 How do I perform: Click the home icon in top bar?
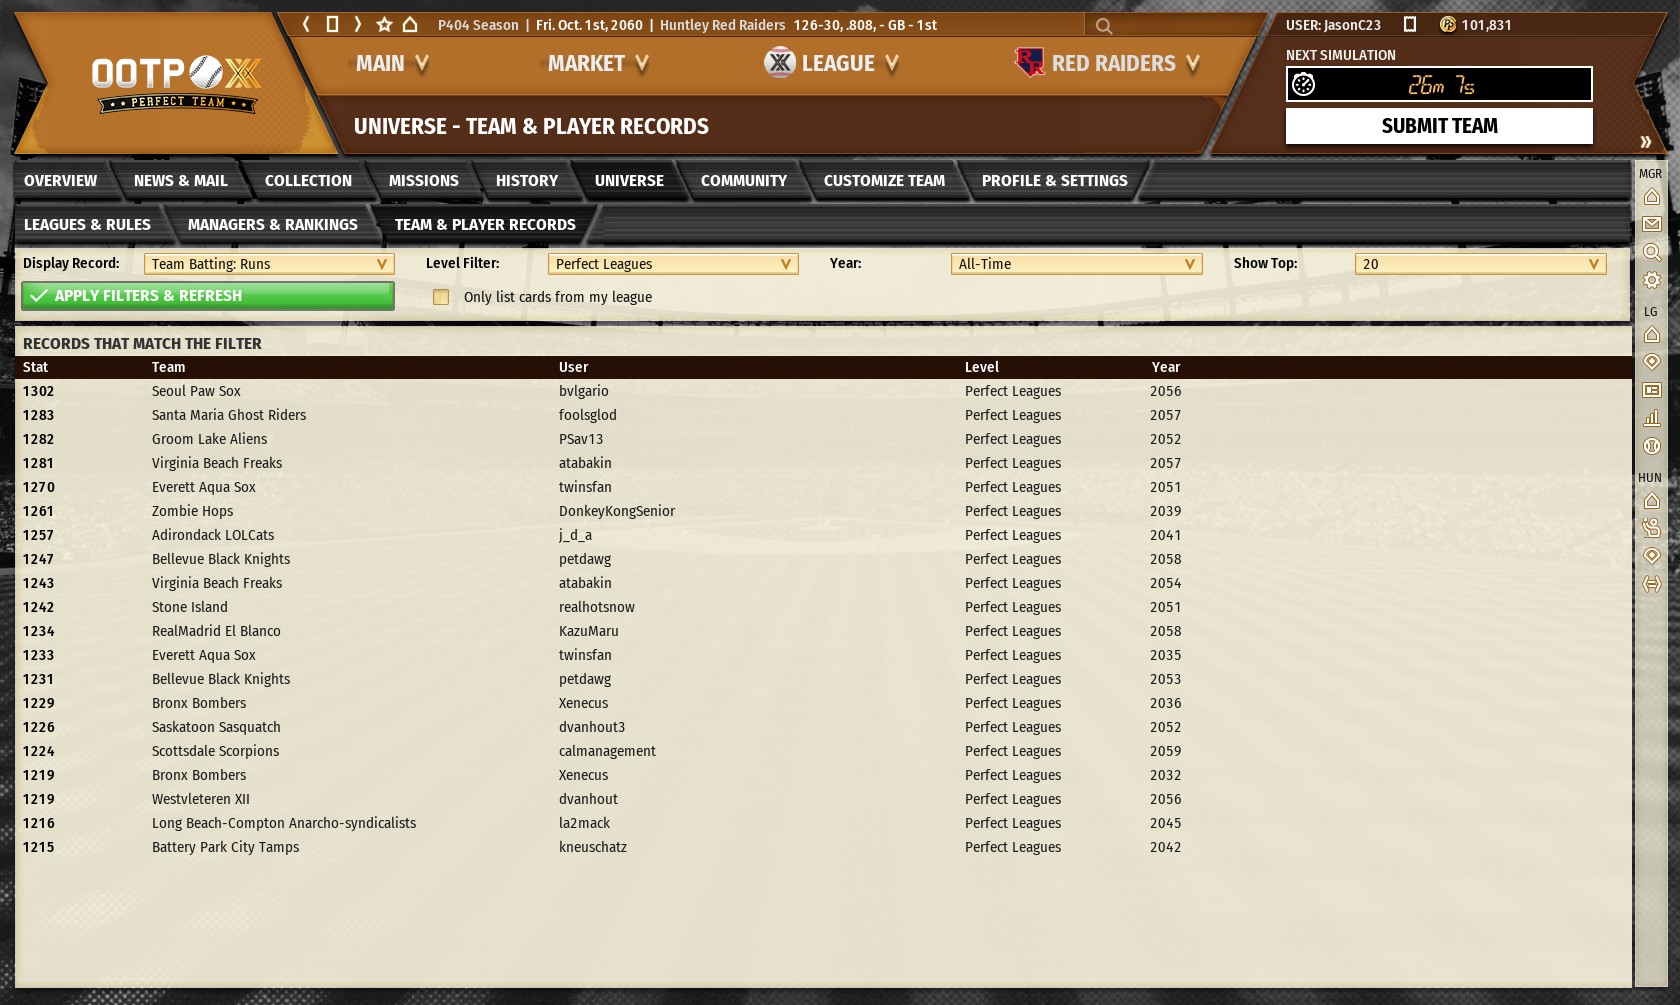point(410,24)
